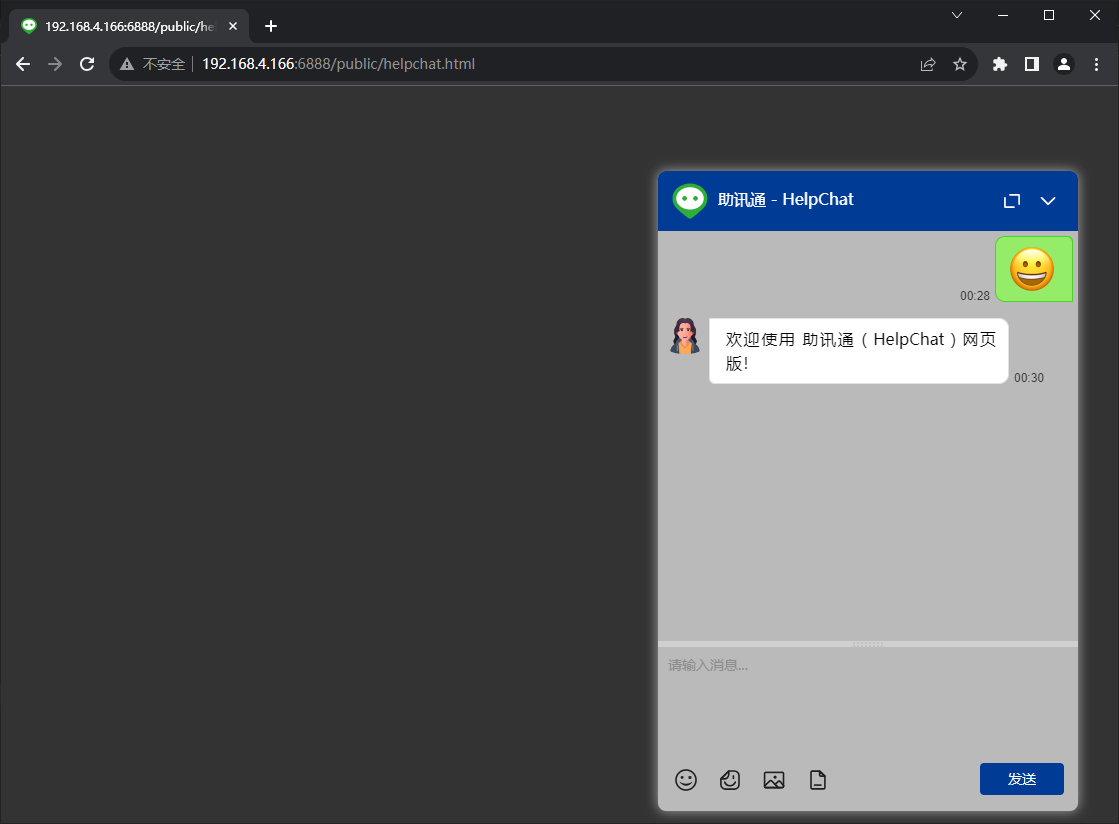The height and width of the screenshot is (824, 1119).
Task: Minimize the browser window
Action: tap(1003, 15)
